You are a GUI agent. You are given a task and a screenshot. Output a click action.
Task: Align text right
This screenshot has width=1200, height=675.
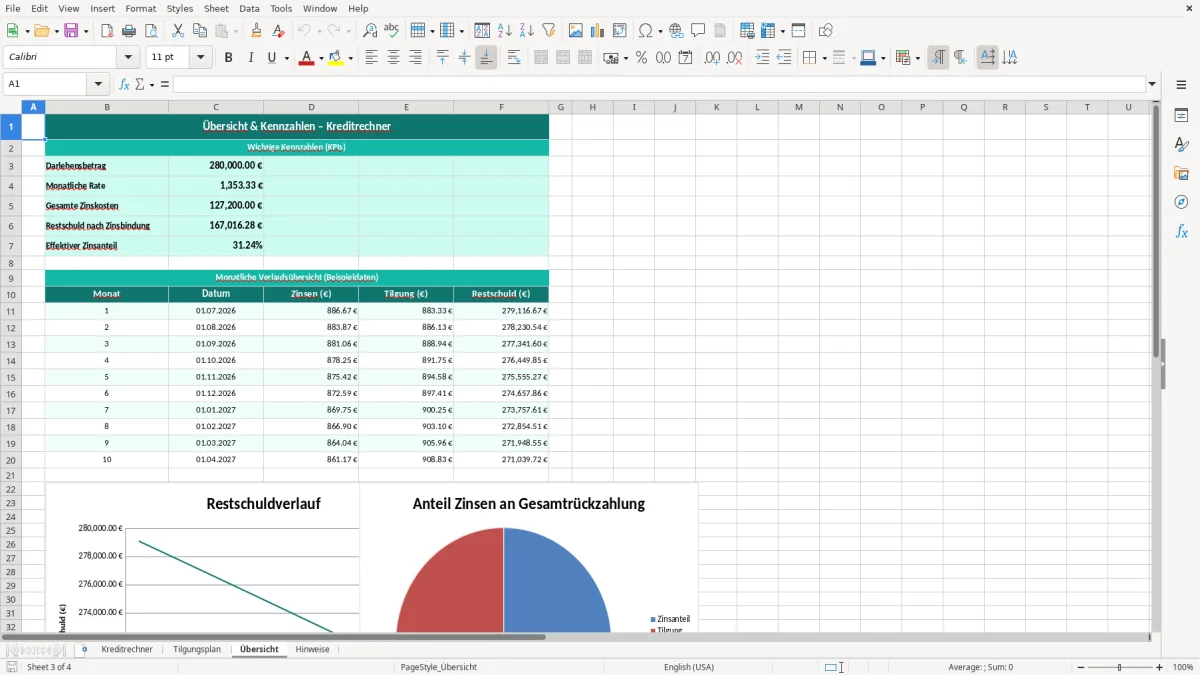415,58
